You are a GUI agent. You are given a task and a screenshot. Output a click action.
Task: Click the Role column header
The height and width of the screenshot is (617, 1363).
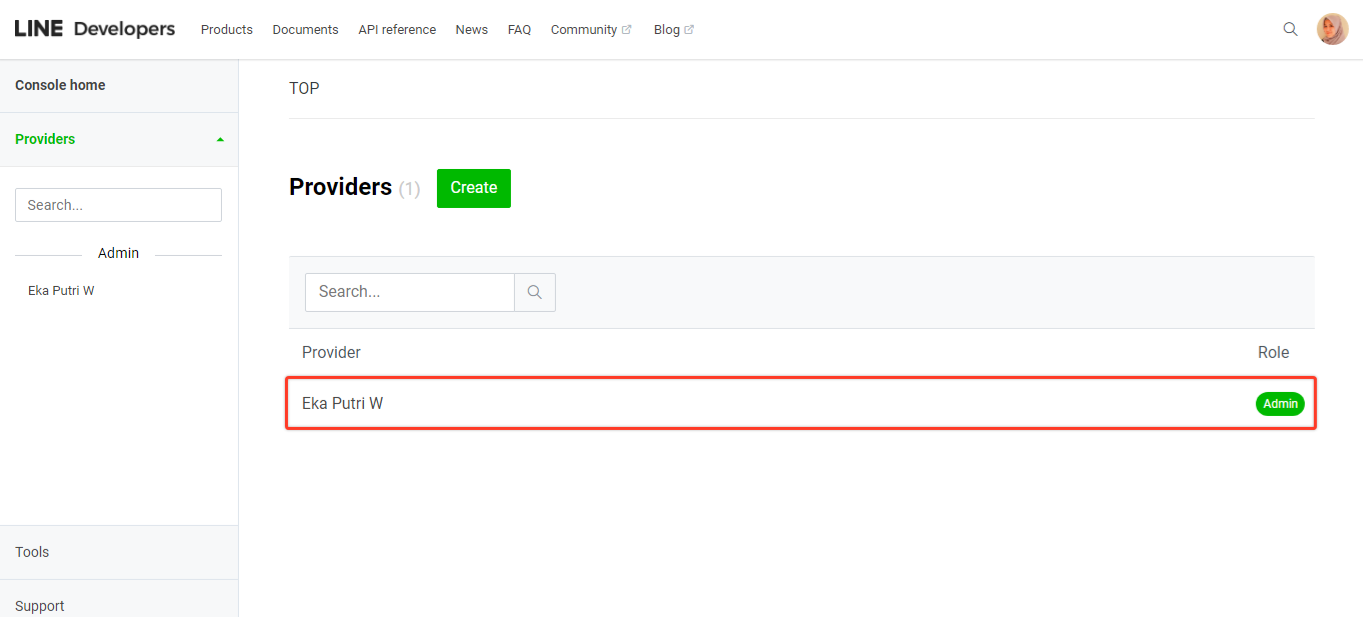click(1273, 352)
